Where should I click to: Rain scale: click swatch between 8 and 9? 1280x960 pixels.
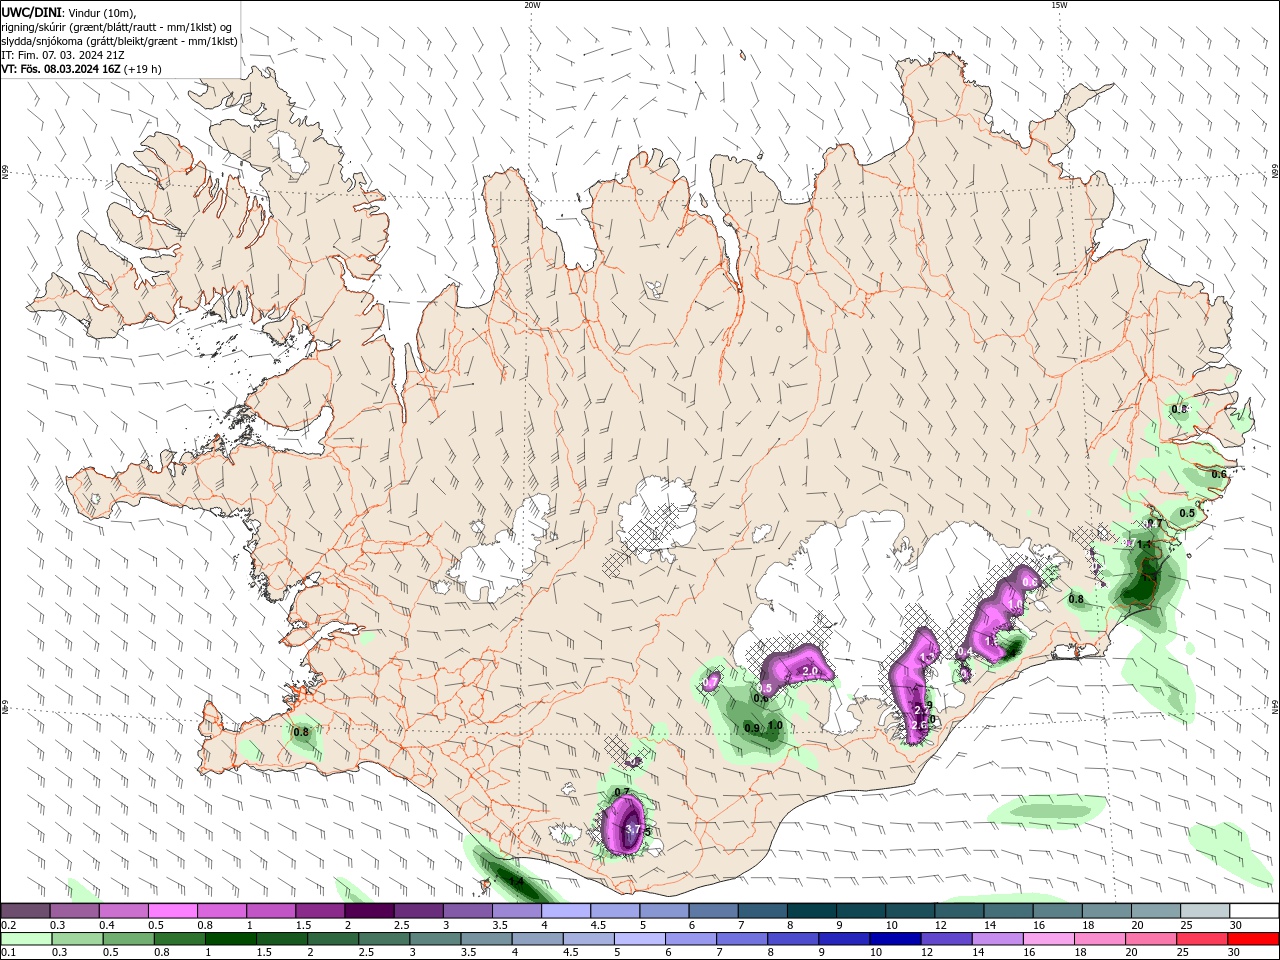click(792, 939)
